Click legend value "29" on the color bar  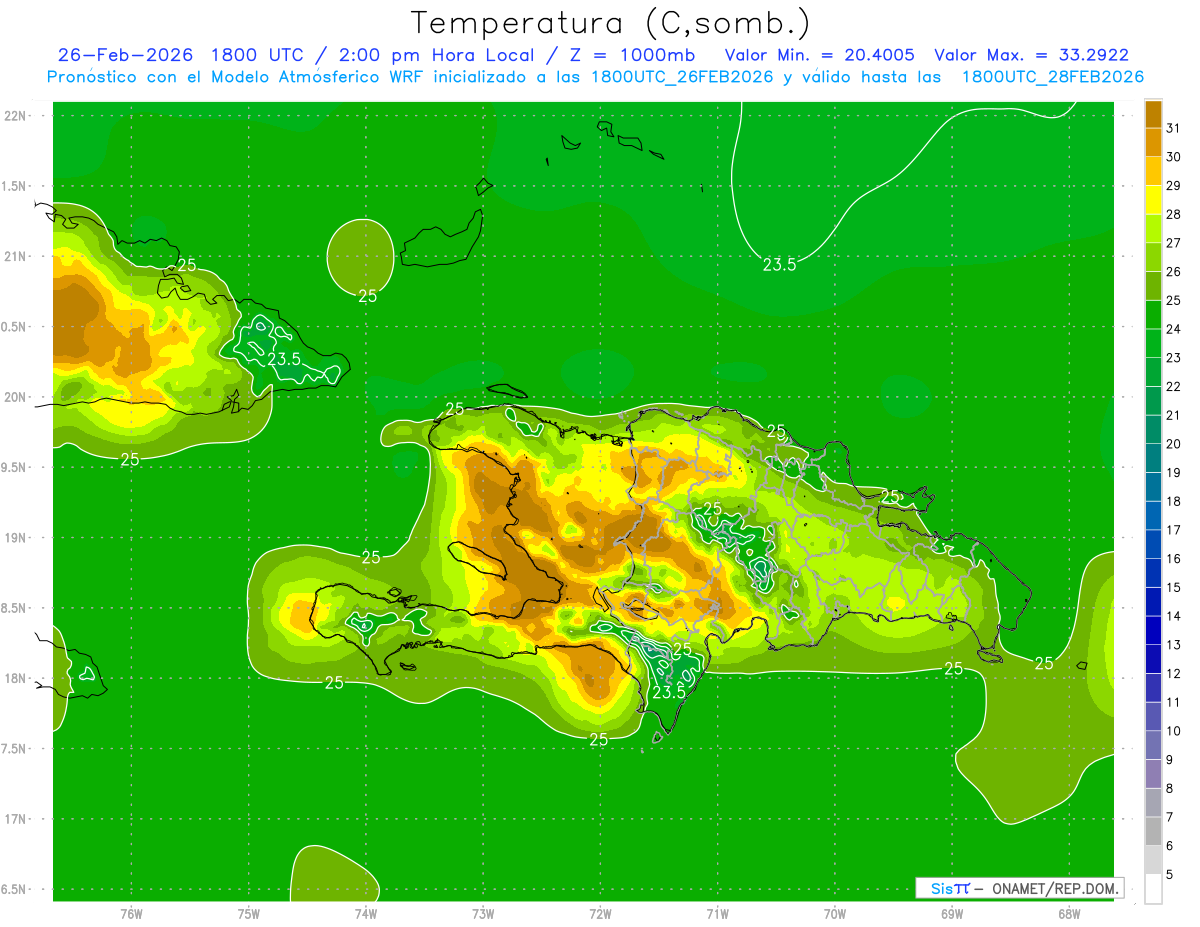pos(1174,185)
